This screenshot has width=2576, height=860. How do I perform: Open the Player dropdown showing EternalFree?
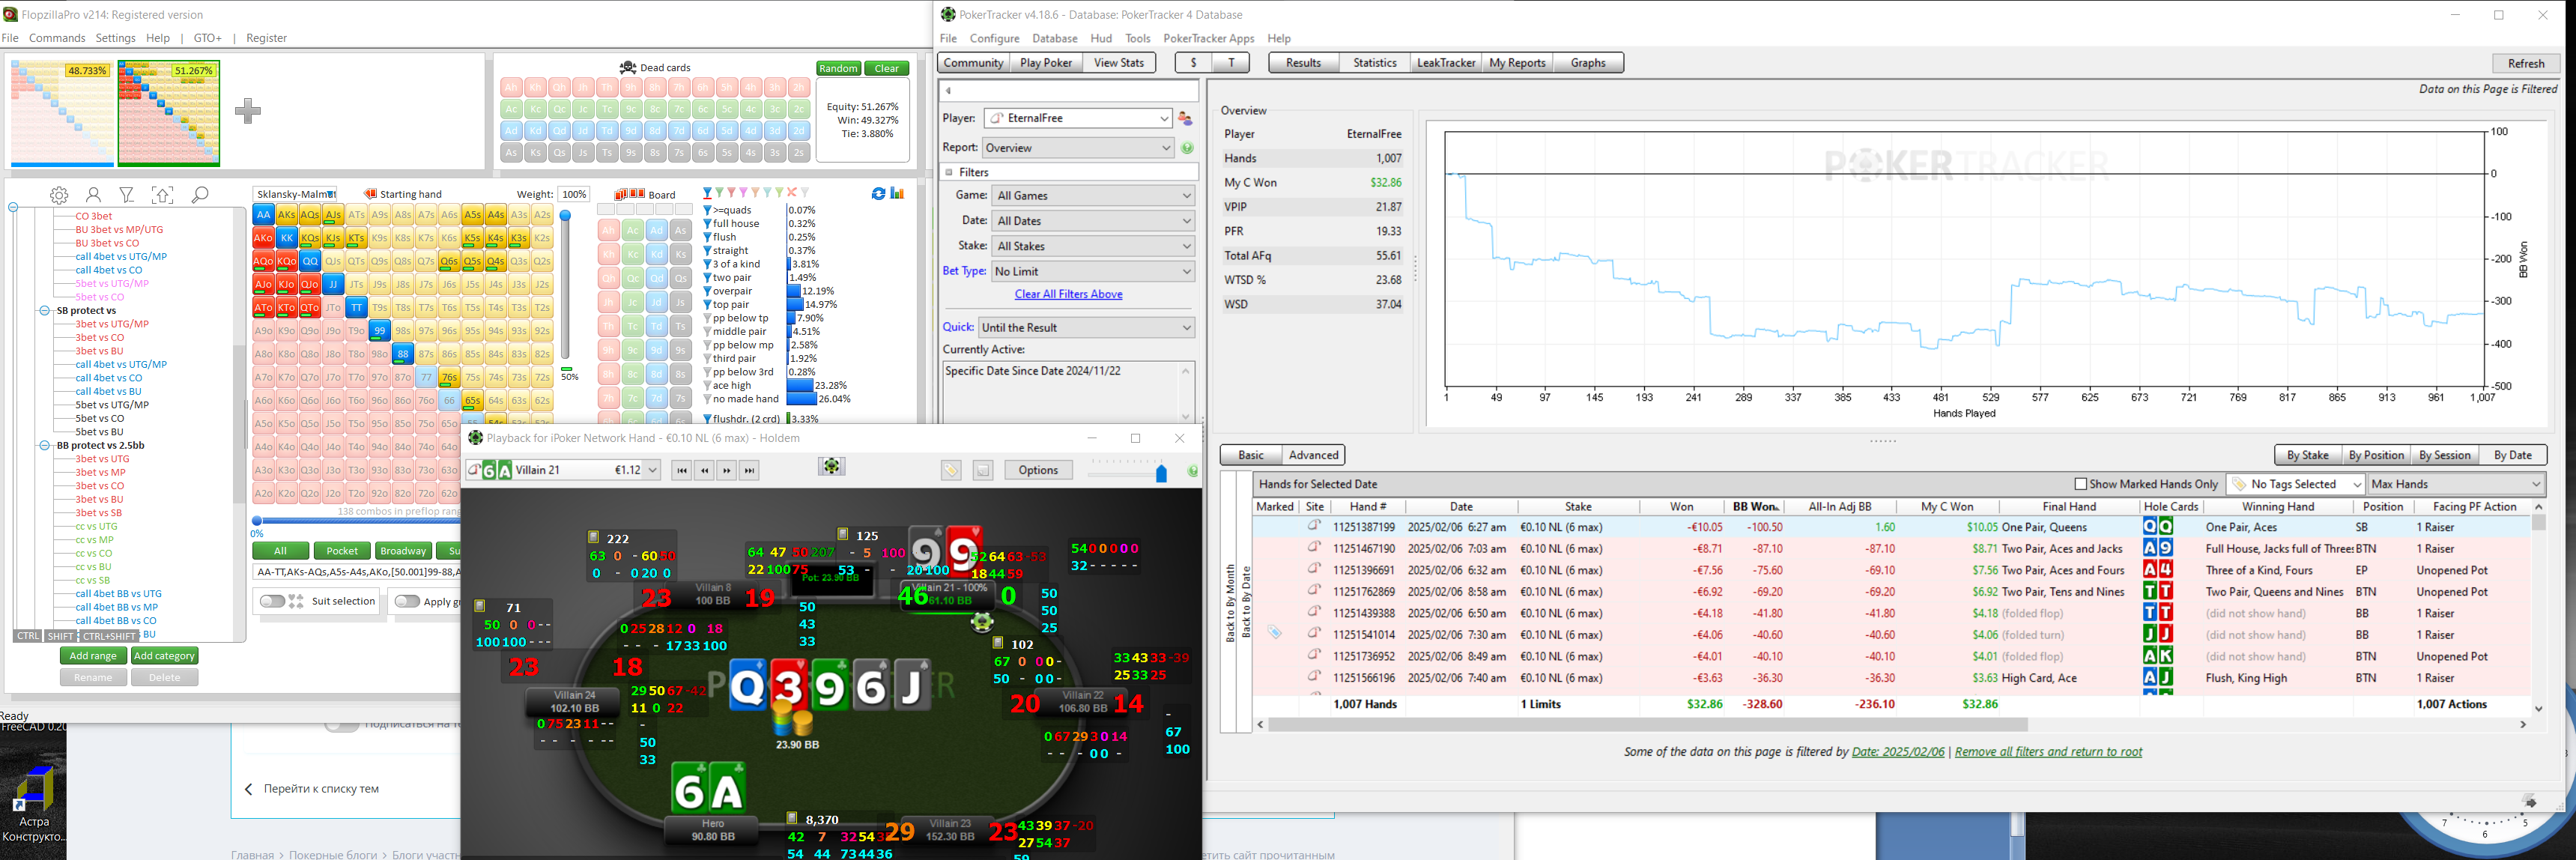[x=1078, y=118]
